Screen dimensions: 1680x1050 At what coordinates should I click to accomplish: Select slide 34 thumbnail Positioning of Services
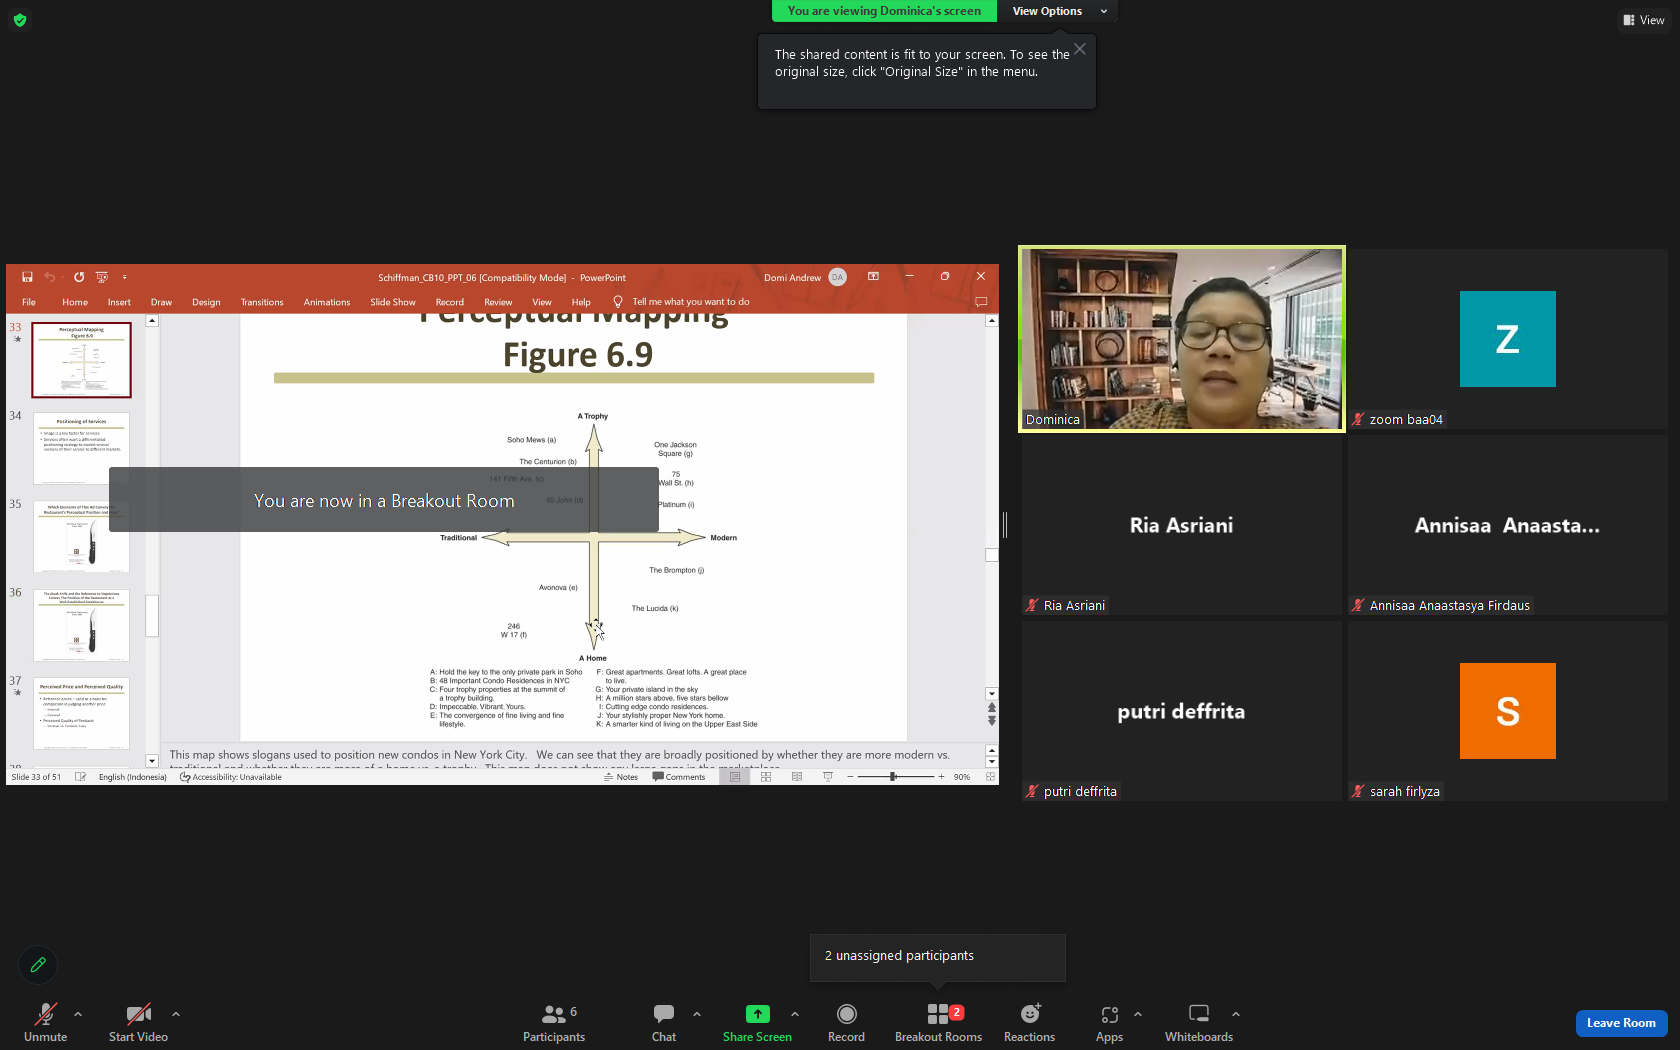point(81,448)
